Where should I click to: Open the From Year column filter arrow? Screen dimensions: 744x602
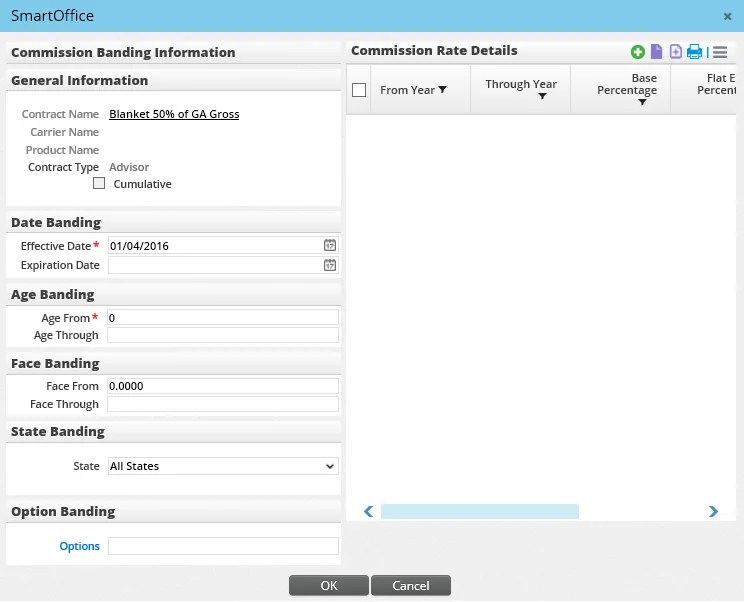[x=442, y=90]
